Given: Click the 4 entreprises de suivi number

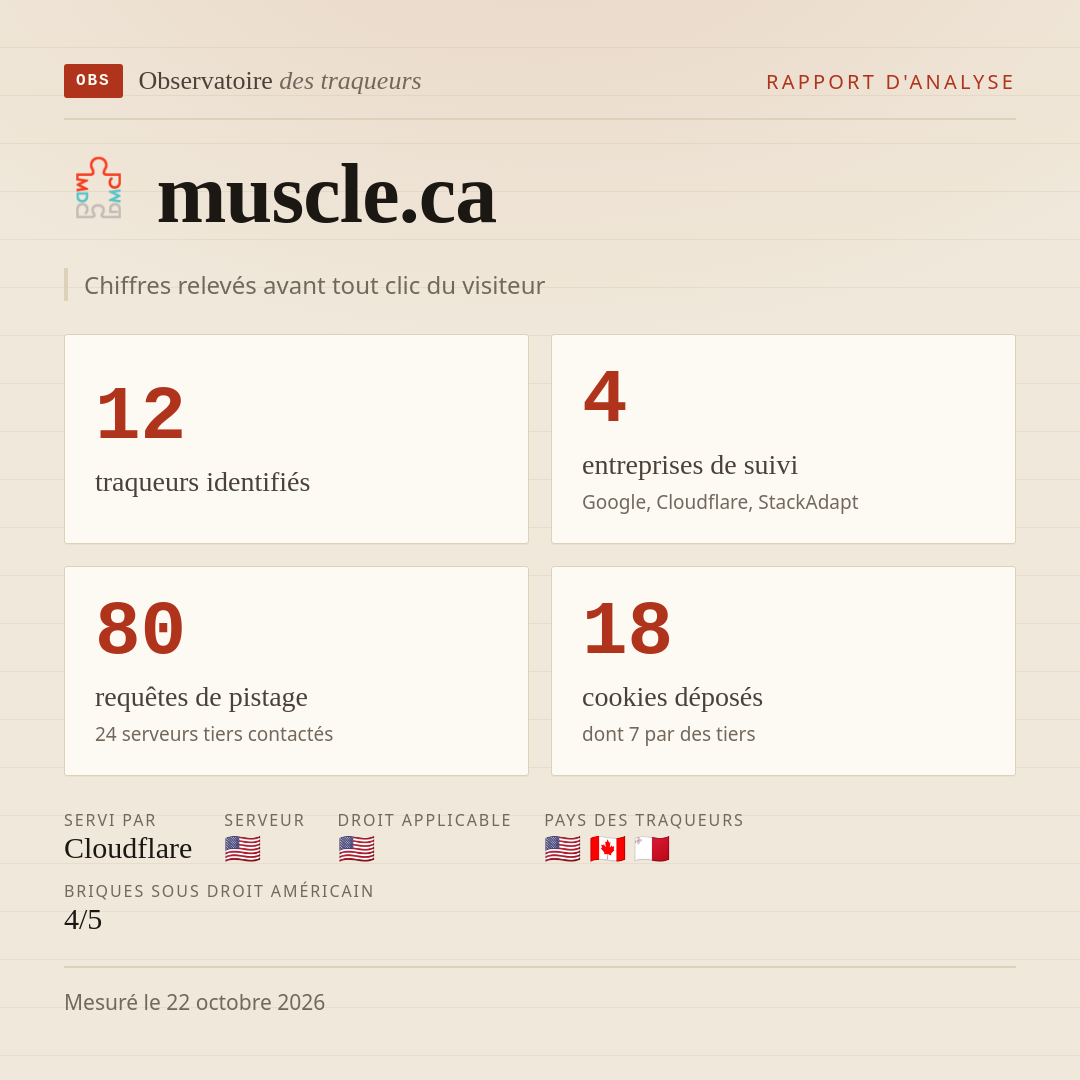Looking at the screenshot, I should click(x=605, y=397).
